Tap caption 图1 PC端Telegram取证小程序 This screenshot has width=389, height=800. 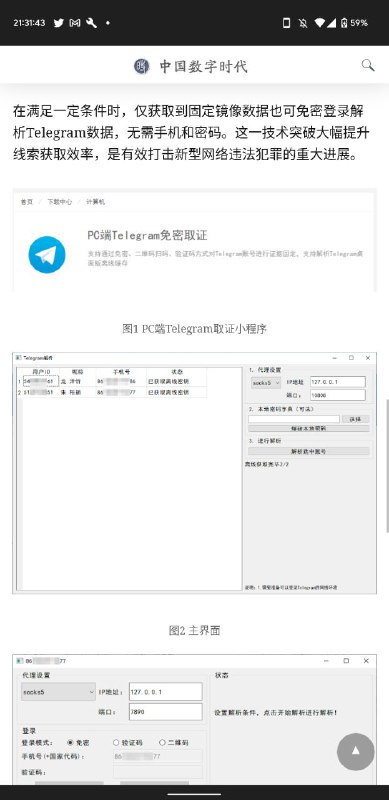(194, 329)
